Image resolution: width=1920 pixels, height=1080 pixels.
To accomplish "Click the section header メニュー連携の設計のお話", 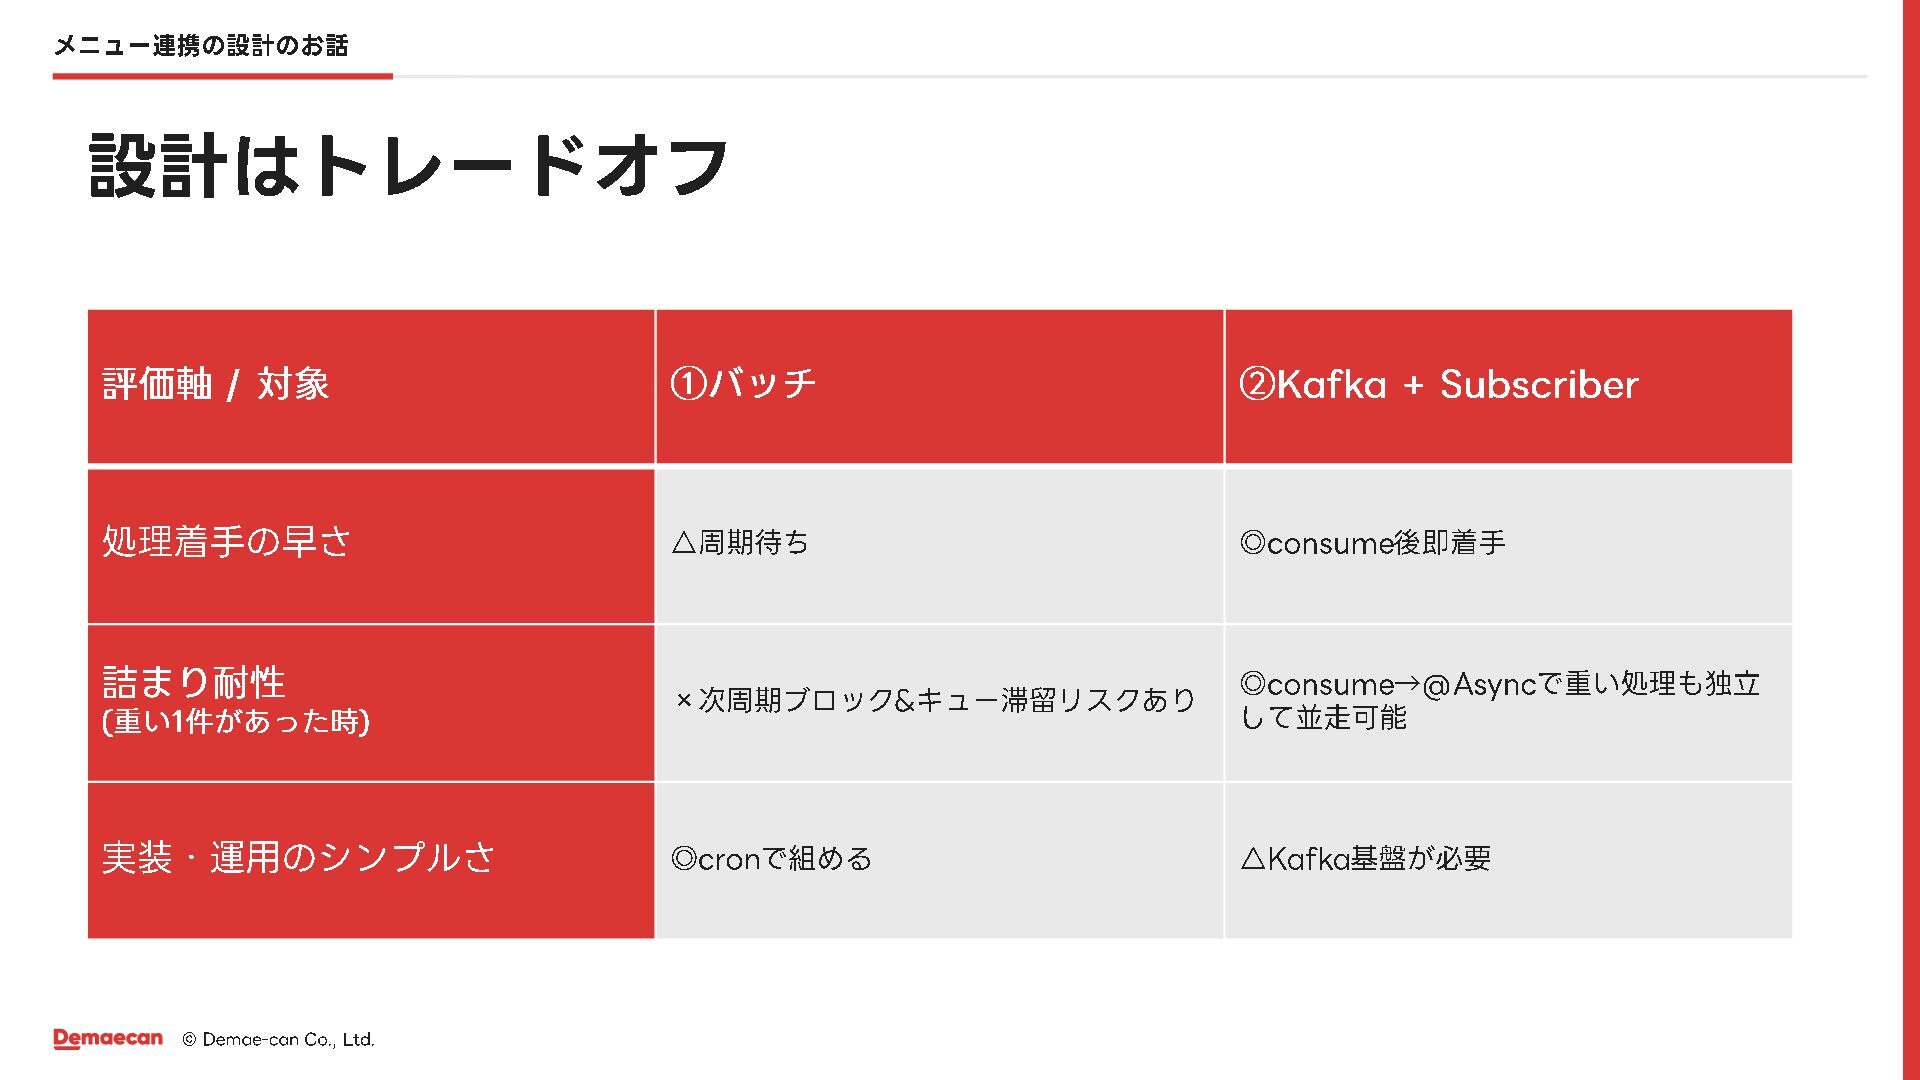I will pos(201,45).
